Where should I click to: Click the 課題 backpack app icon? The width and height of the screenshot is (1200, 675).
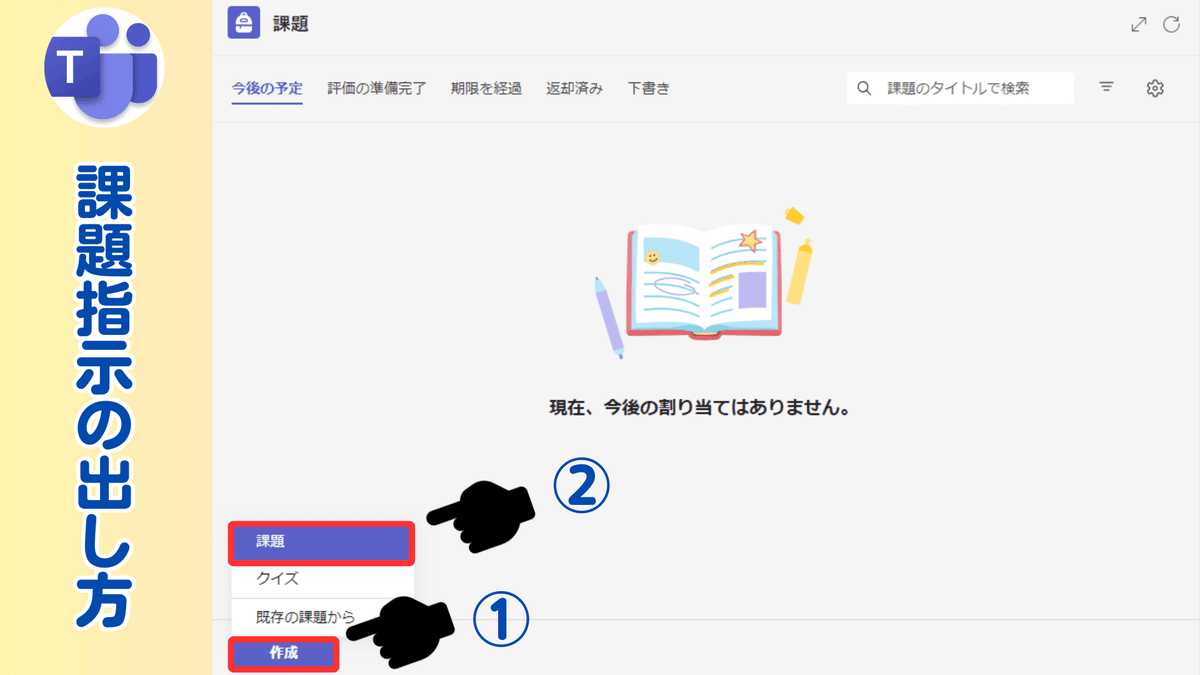tap(244, 23)
